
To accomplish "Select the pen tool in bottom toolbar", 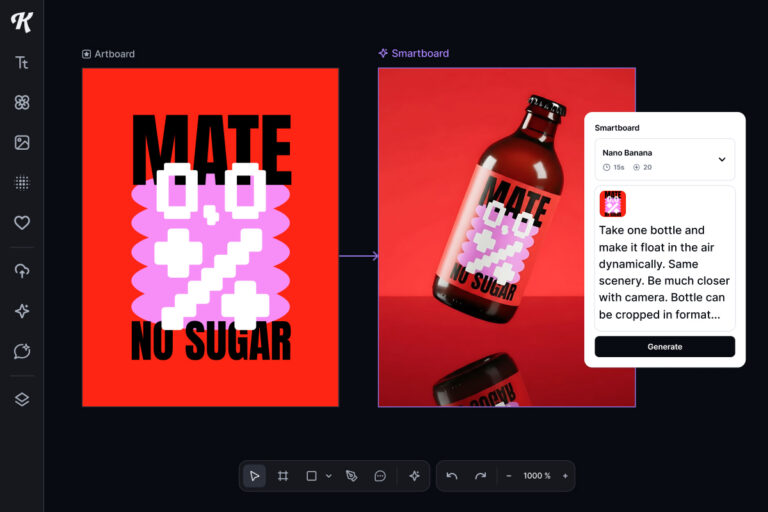I will point(352,476).
